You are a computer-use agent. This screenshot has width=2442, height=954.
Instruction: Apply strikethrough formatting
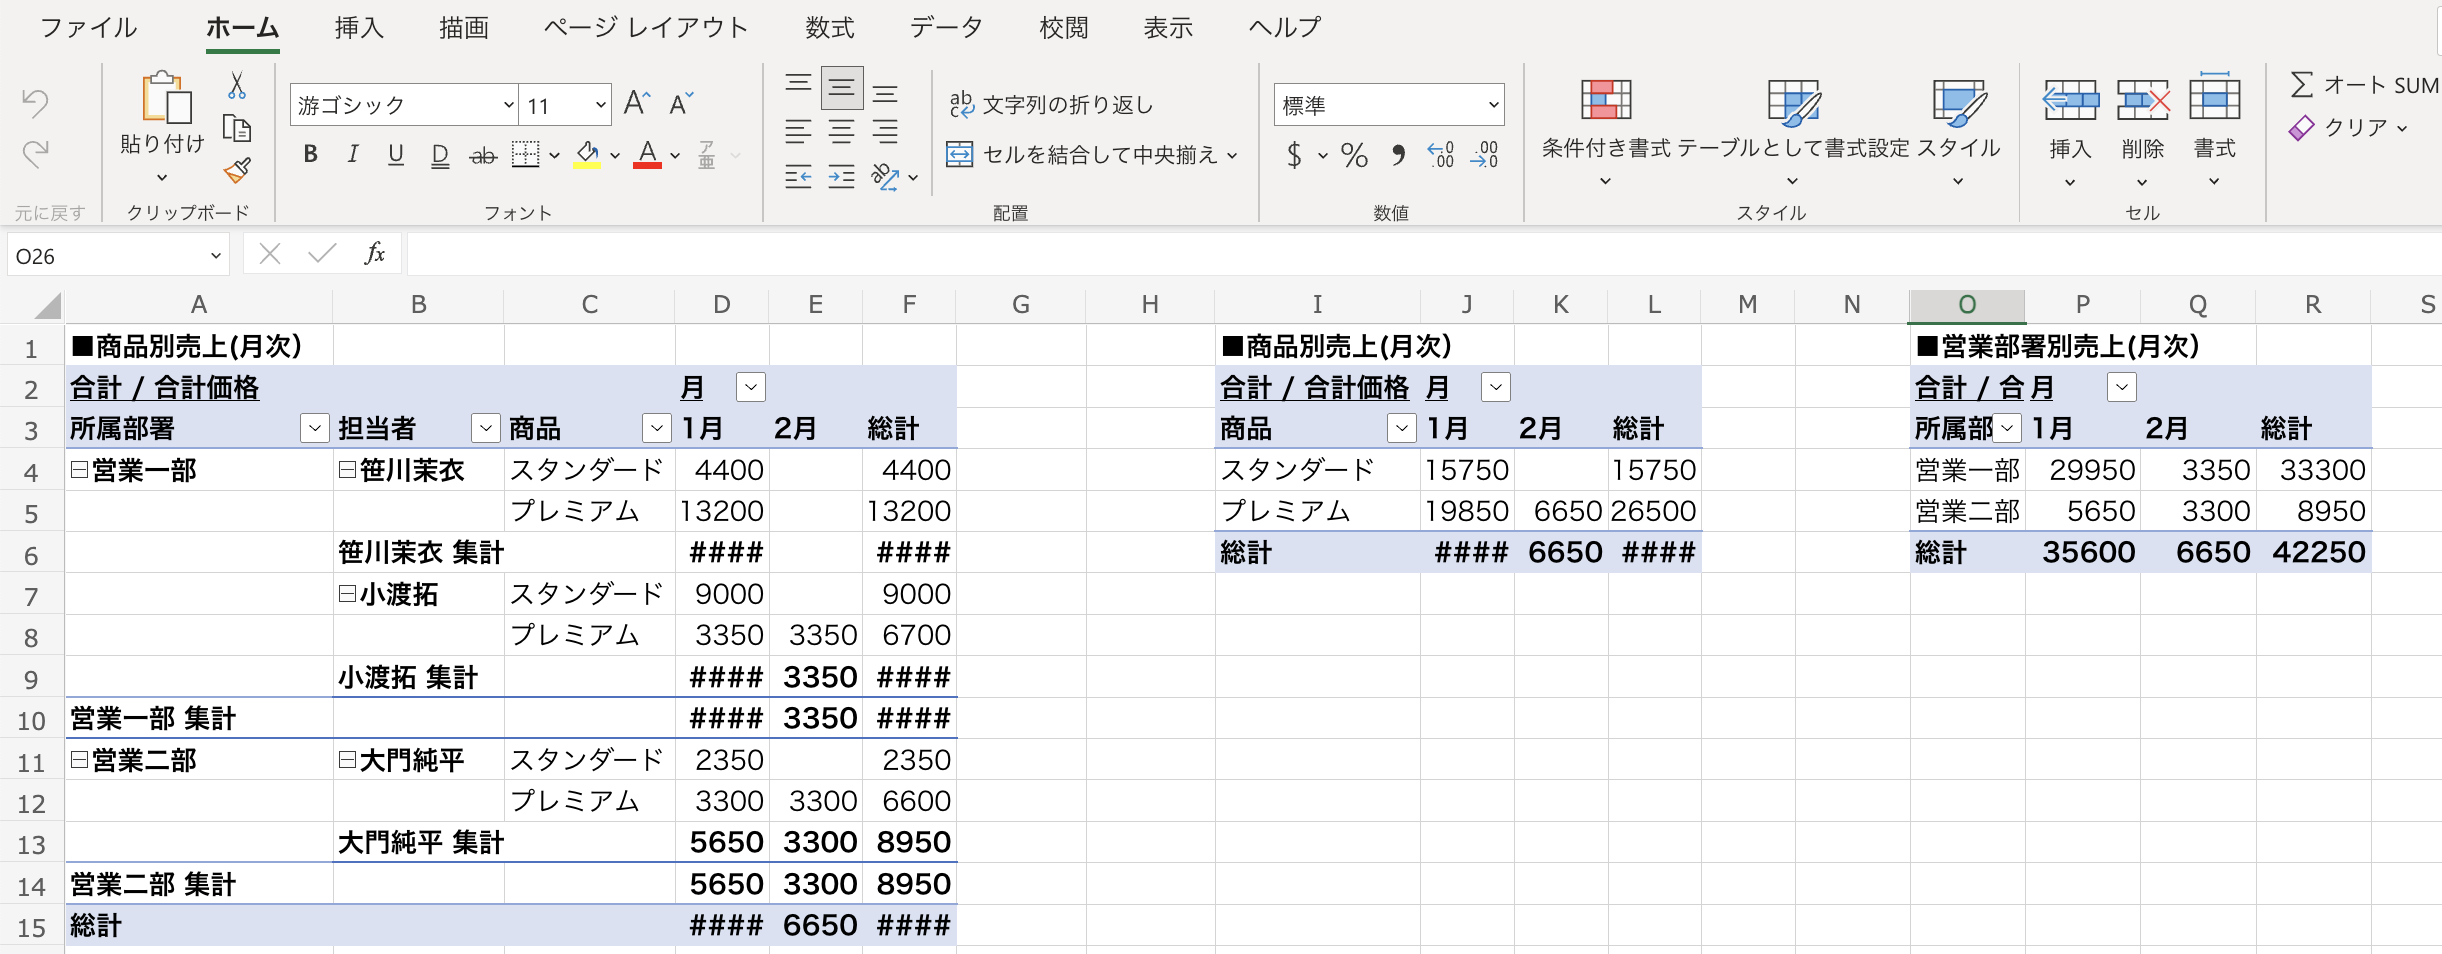[483, 155]
